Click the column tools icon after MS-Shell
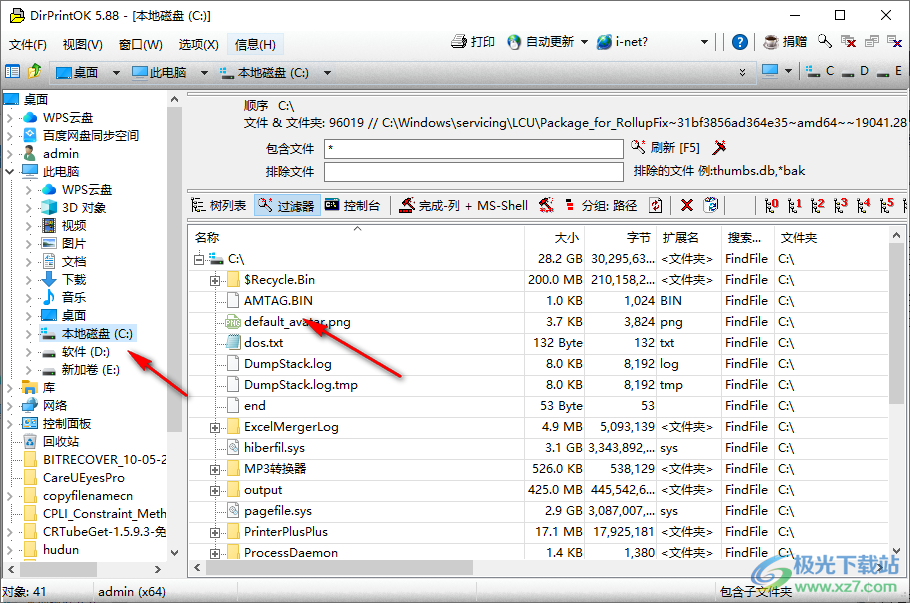The height and width of the screenshot is (603, 910). [x=546, y=205]
